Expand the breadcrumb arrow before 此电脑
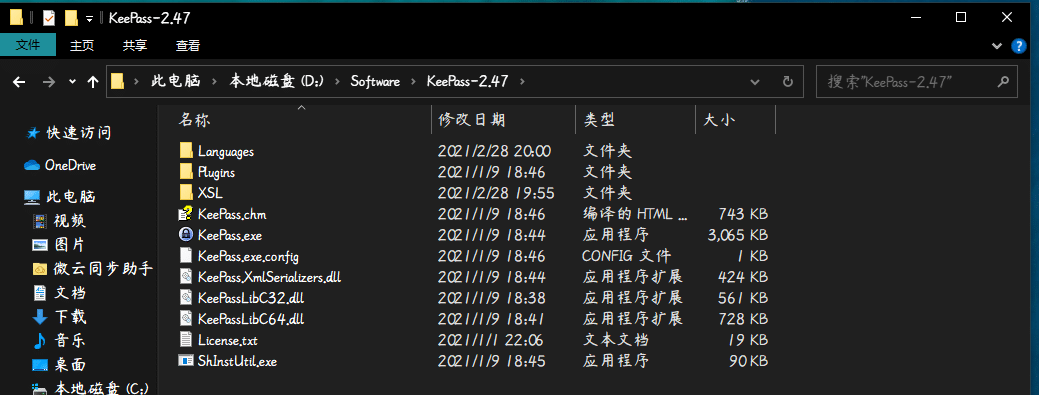Image resolution: width=1039 pixels, height=395 pixels. coord(137,82)
